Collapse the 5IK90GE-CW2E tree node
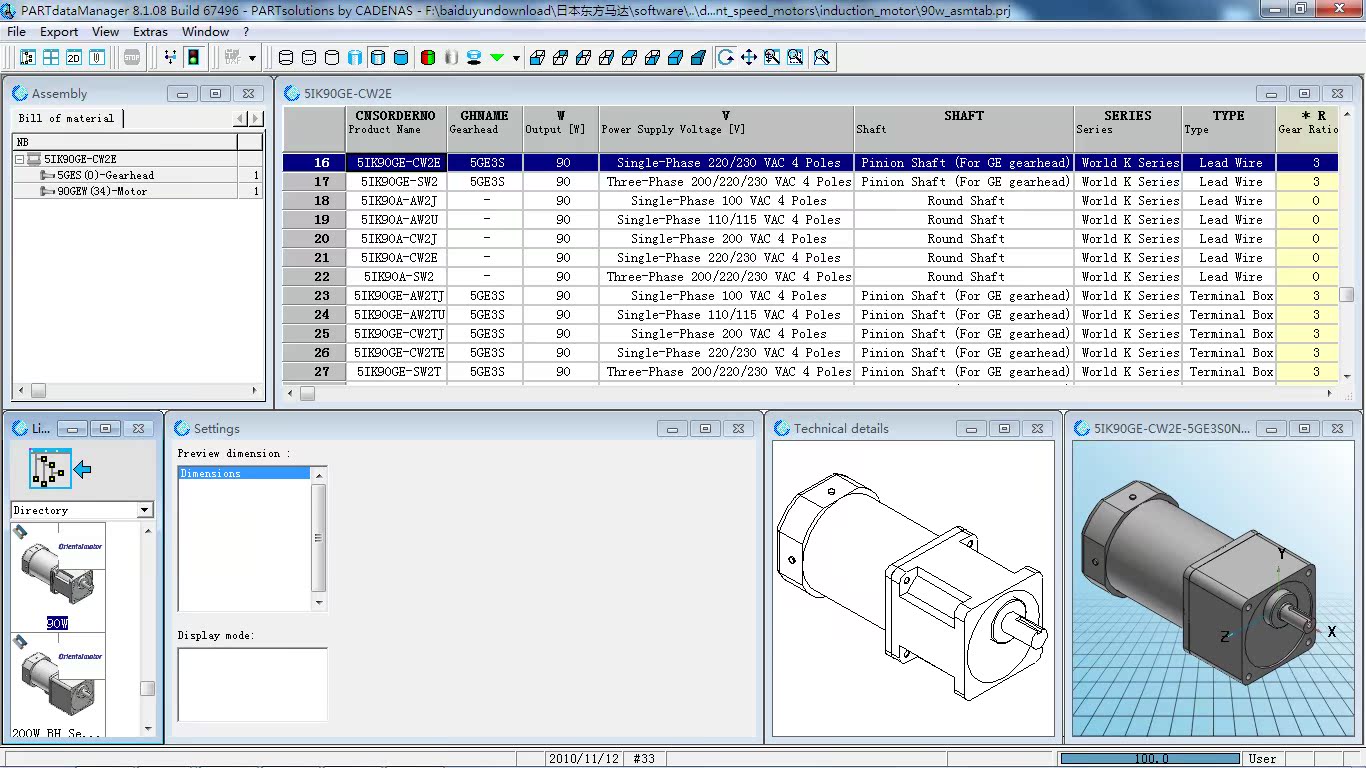The height and width of the screenshot is (768, 1366). coord(20,159)
